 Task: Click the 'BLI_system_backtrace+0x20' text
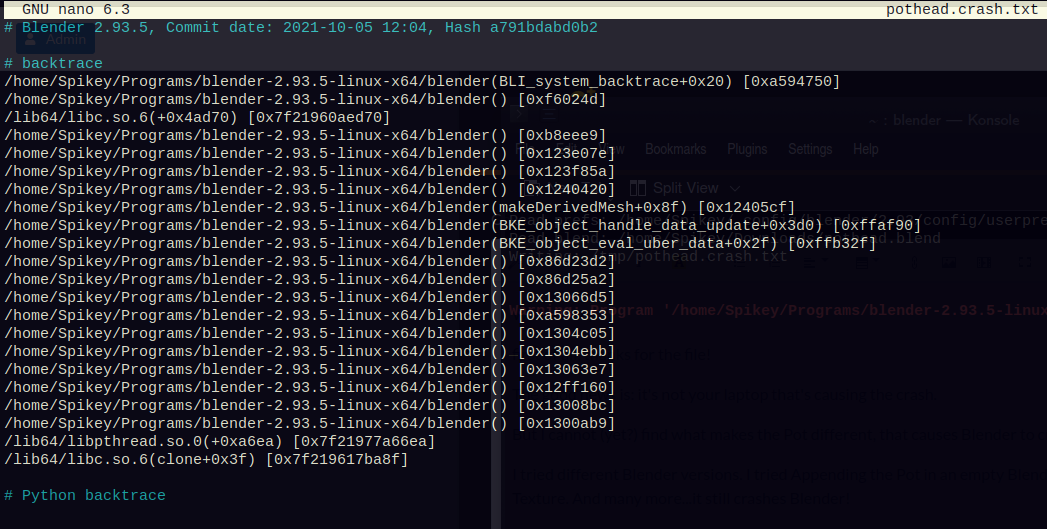coord(611,81)
